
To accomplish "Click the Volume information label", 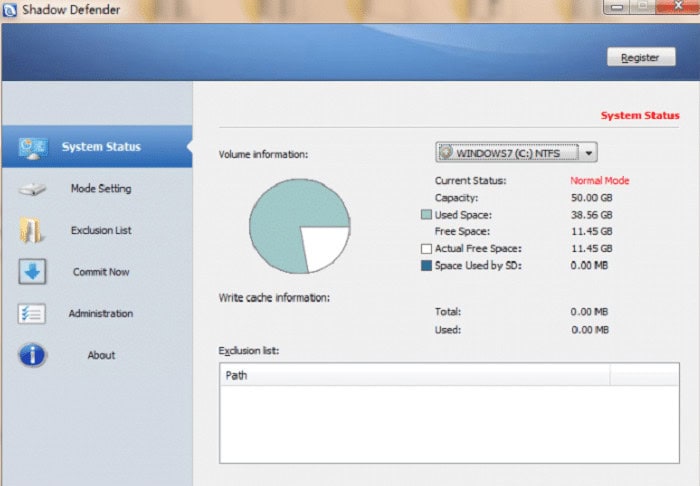I will pos(263,154).
